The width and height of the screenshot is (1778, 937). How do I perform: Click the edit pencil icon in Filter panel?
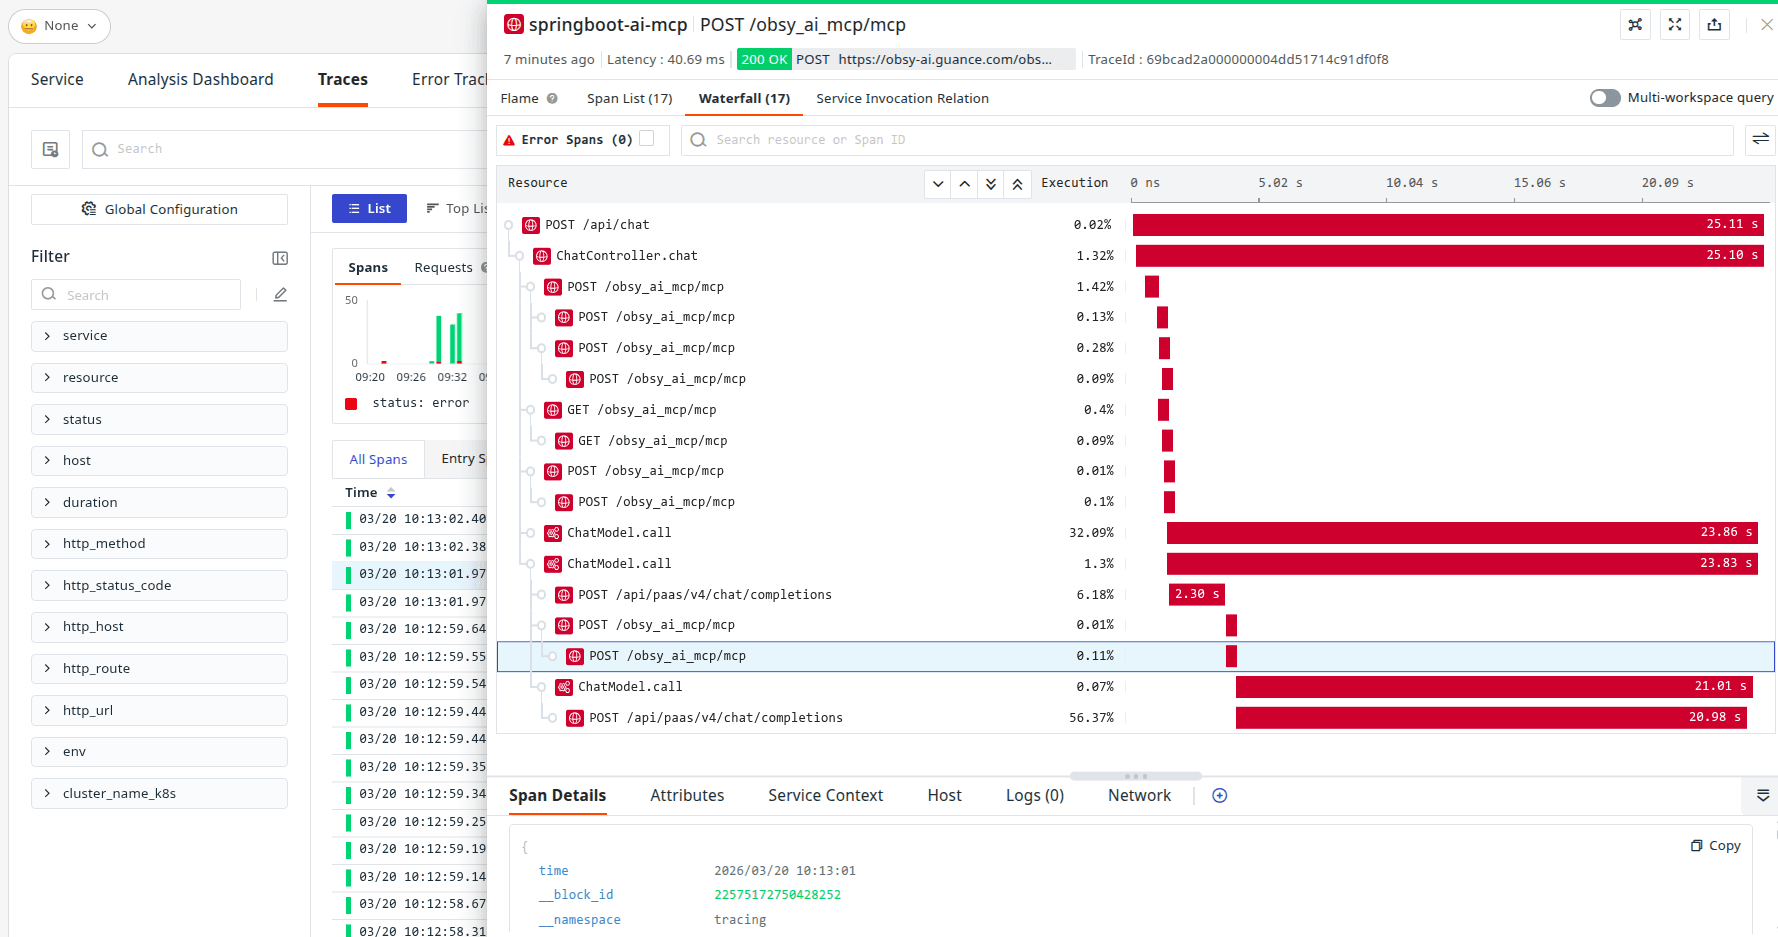pos(280,295)
